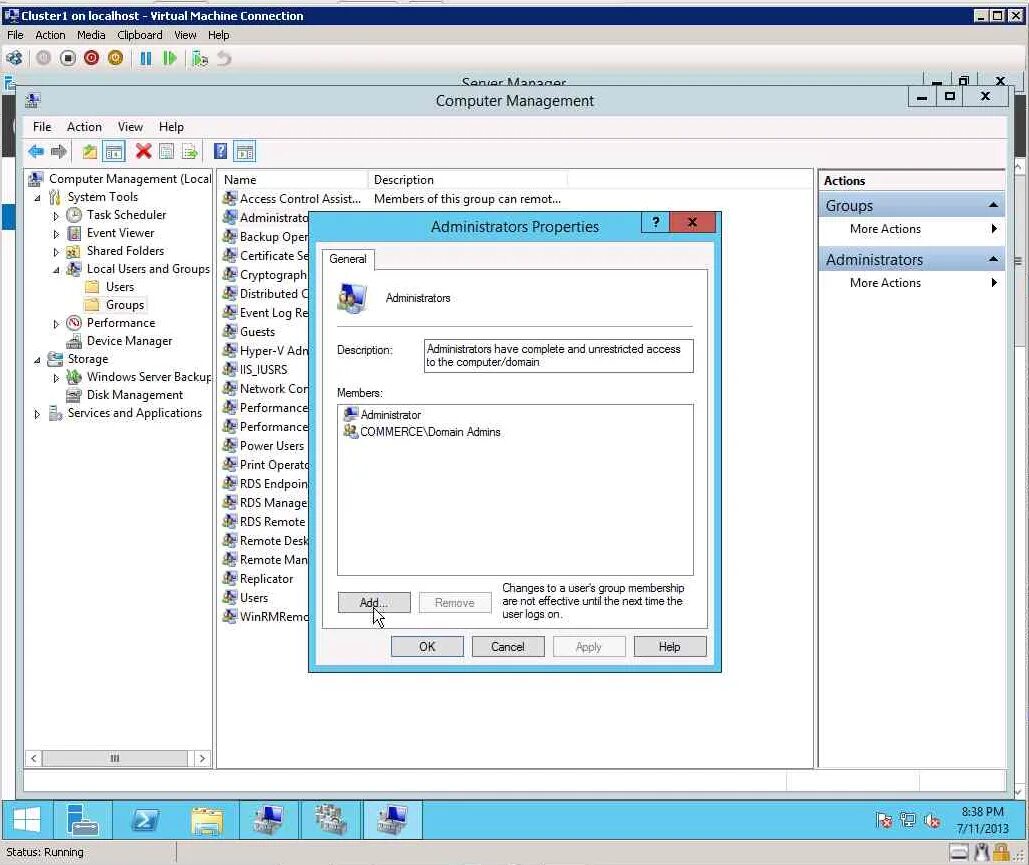This screenshot has width=1029, height=865.
Task: Launch PowerShell from the taskbar
Action: (144, 820)
